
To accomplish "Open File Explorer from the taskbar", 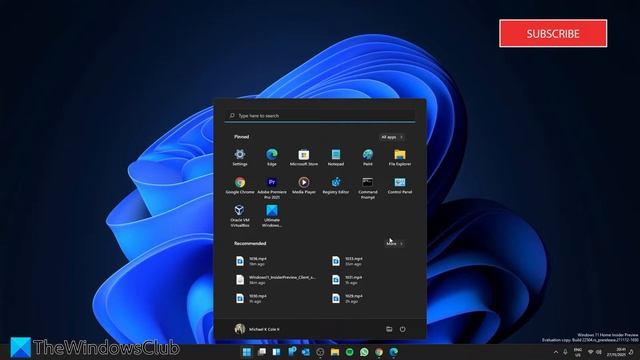I will click(335, 352).
